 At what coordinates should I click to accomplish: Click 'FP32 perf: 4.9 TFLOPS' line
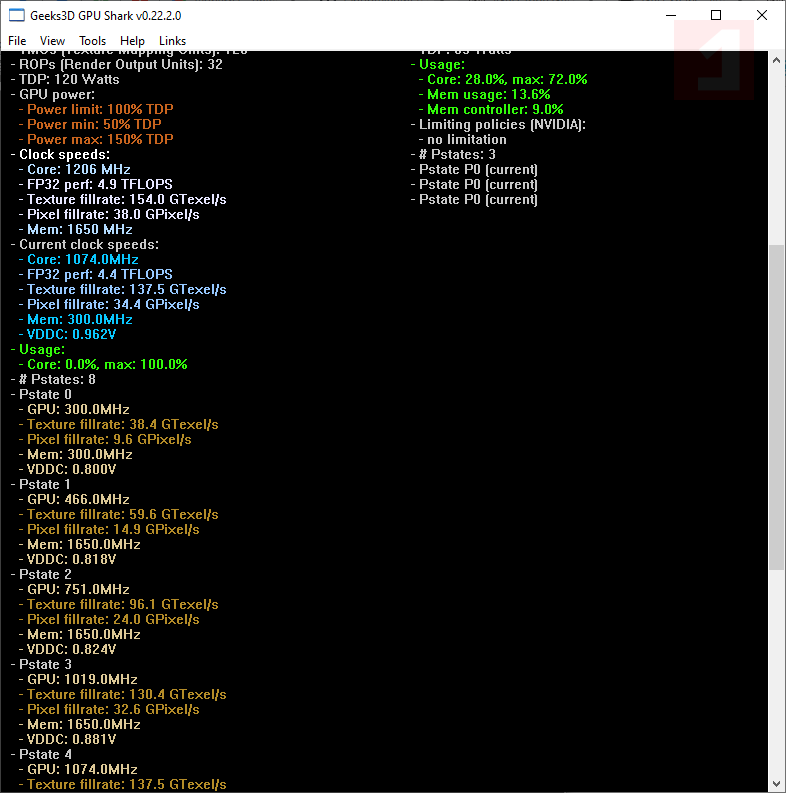[96, 185]
